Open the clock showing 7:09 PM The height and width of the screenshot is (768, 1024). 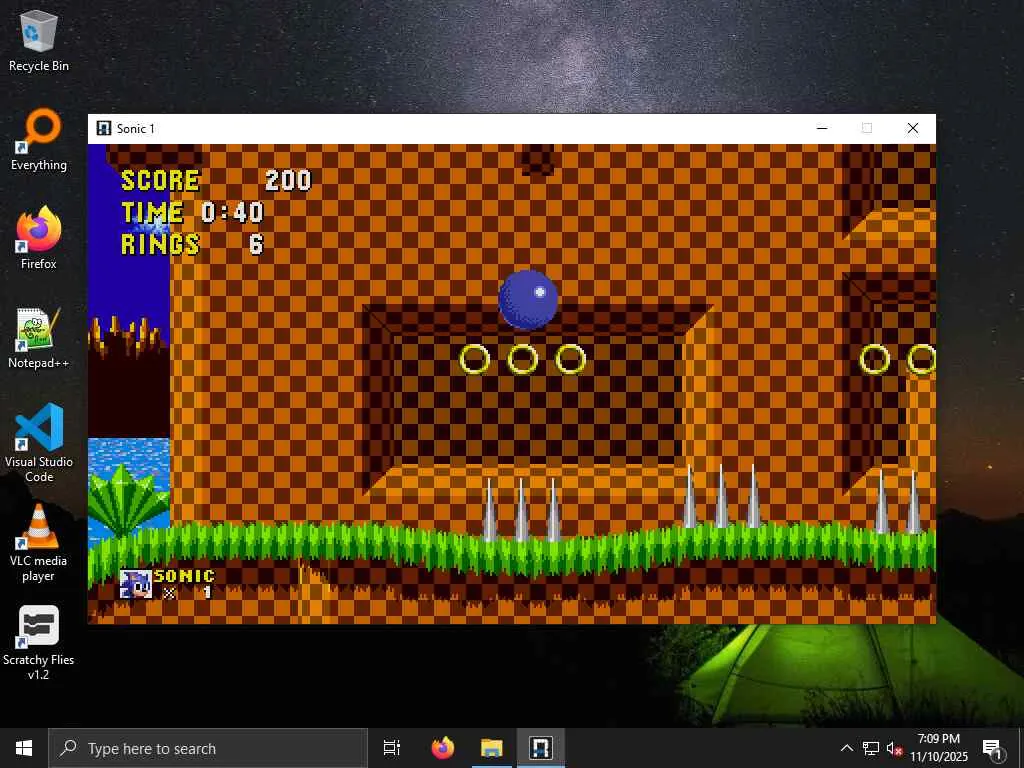[x=939, y=748]
